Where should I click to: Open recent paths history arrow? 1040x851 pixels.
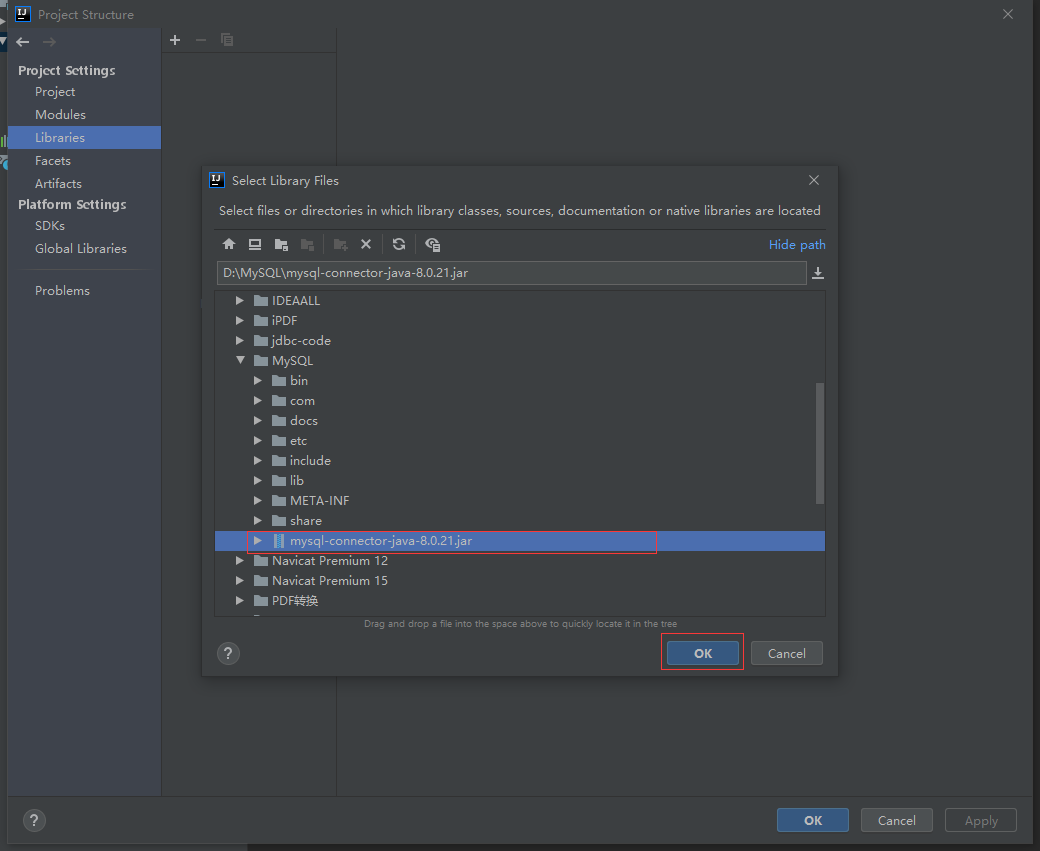click(x=818, y=273)
